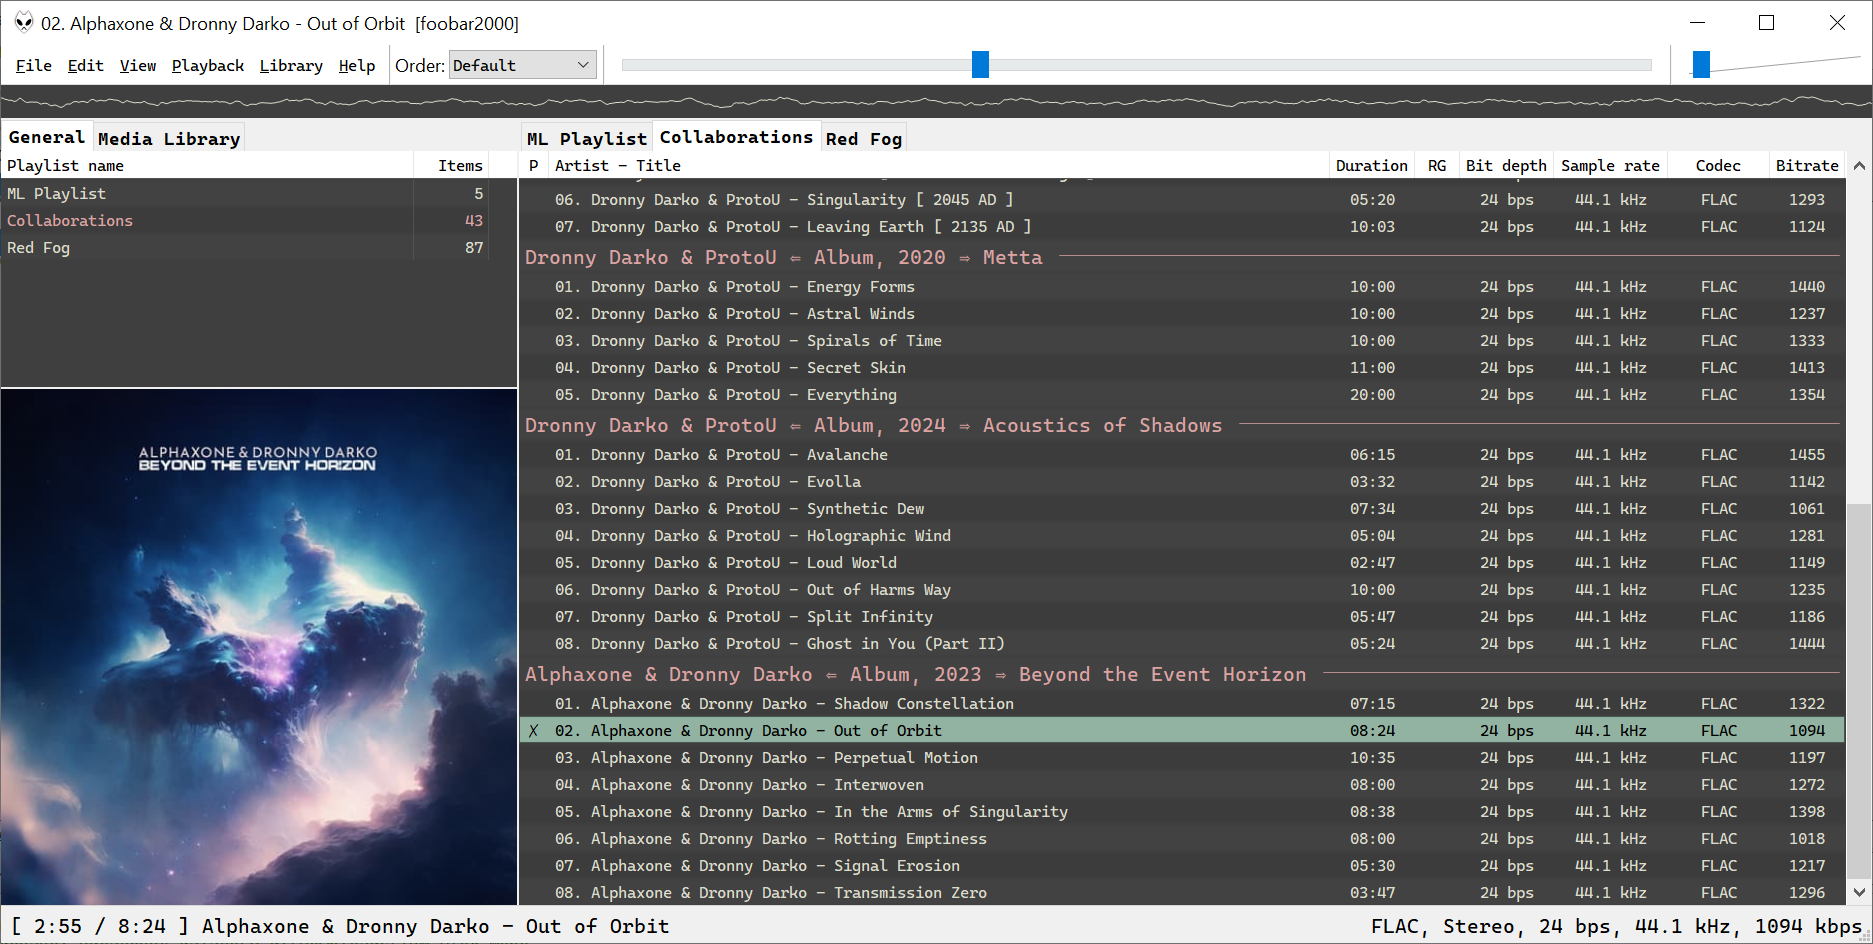Click the Acoustics of Shadows album group header
This screenshot has height=944, width=1873.
coord(873,426)
